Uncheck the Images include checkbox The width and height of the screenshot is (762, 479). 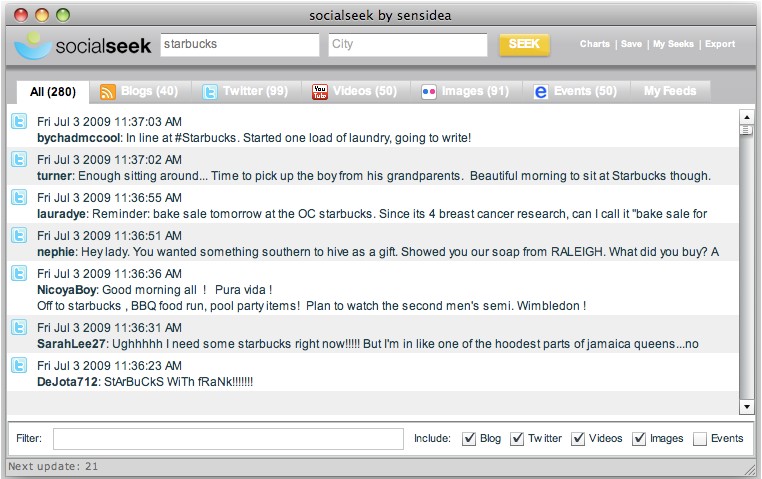pos(639,439)
